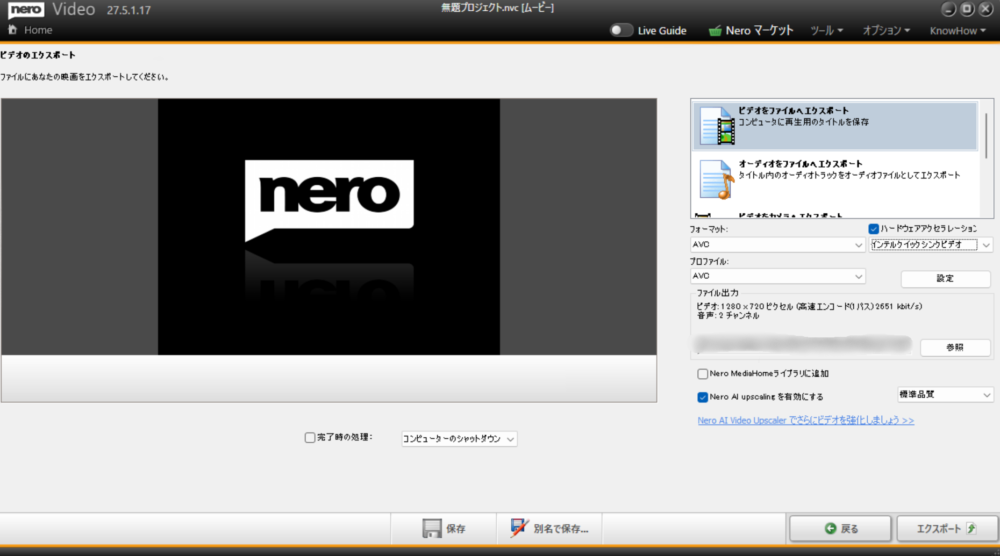The width and height of the screenshot is (1000, 556).
Task: Click the Home text label
Action: pyautogui.click(x=38, y=30)
